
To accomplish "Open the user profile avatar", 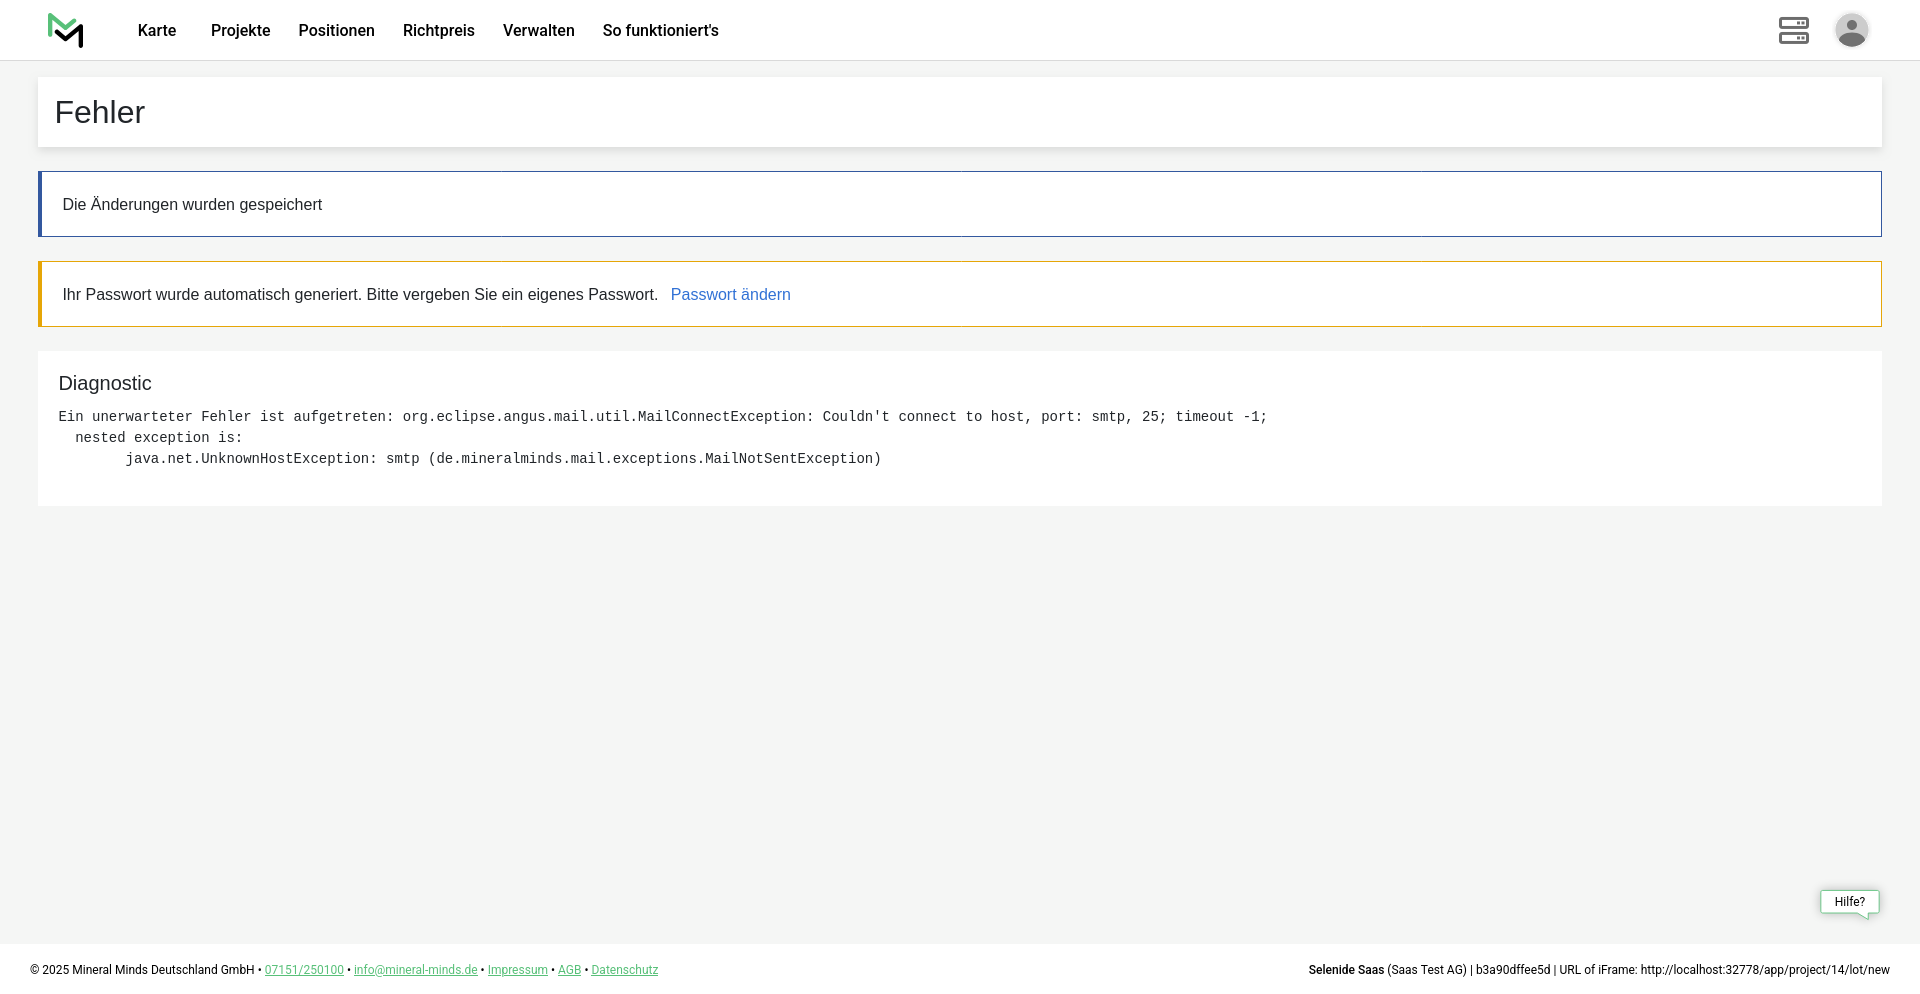I will coord(1851,31).
